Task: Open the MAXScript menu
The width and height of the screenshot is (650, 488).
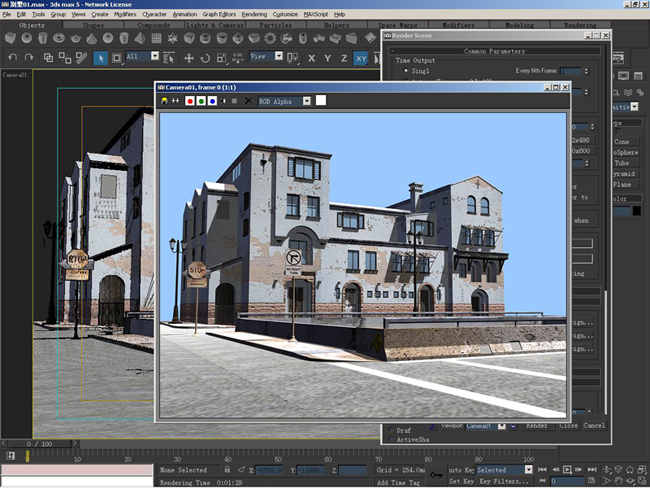Action: tap(316, 14)
